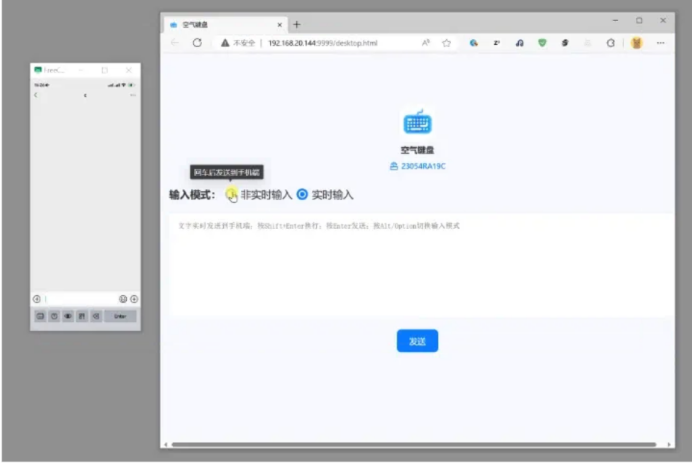
Task: Open three-dot menu in phone mirror window
Action: [133, 95]
